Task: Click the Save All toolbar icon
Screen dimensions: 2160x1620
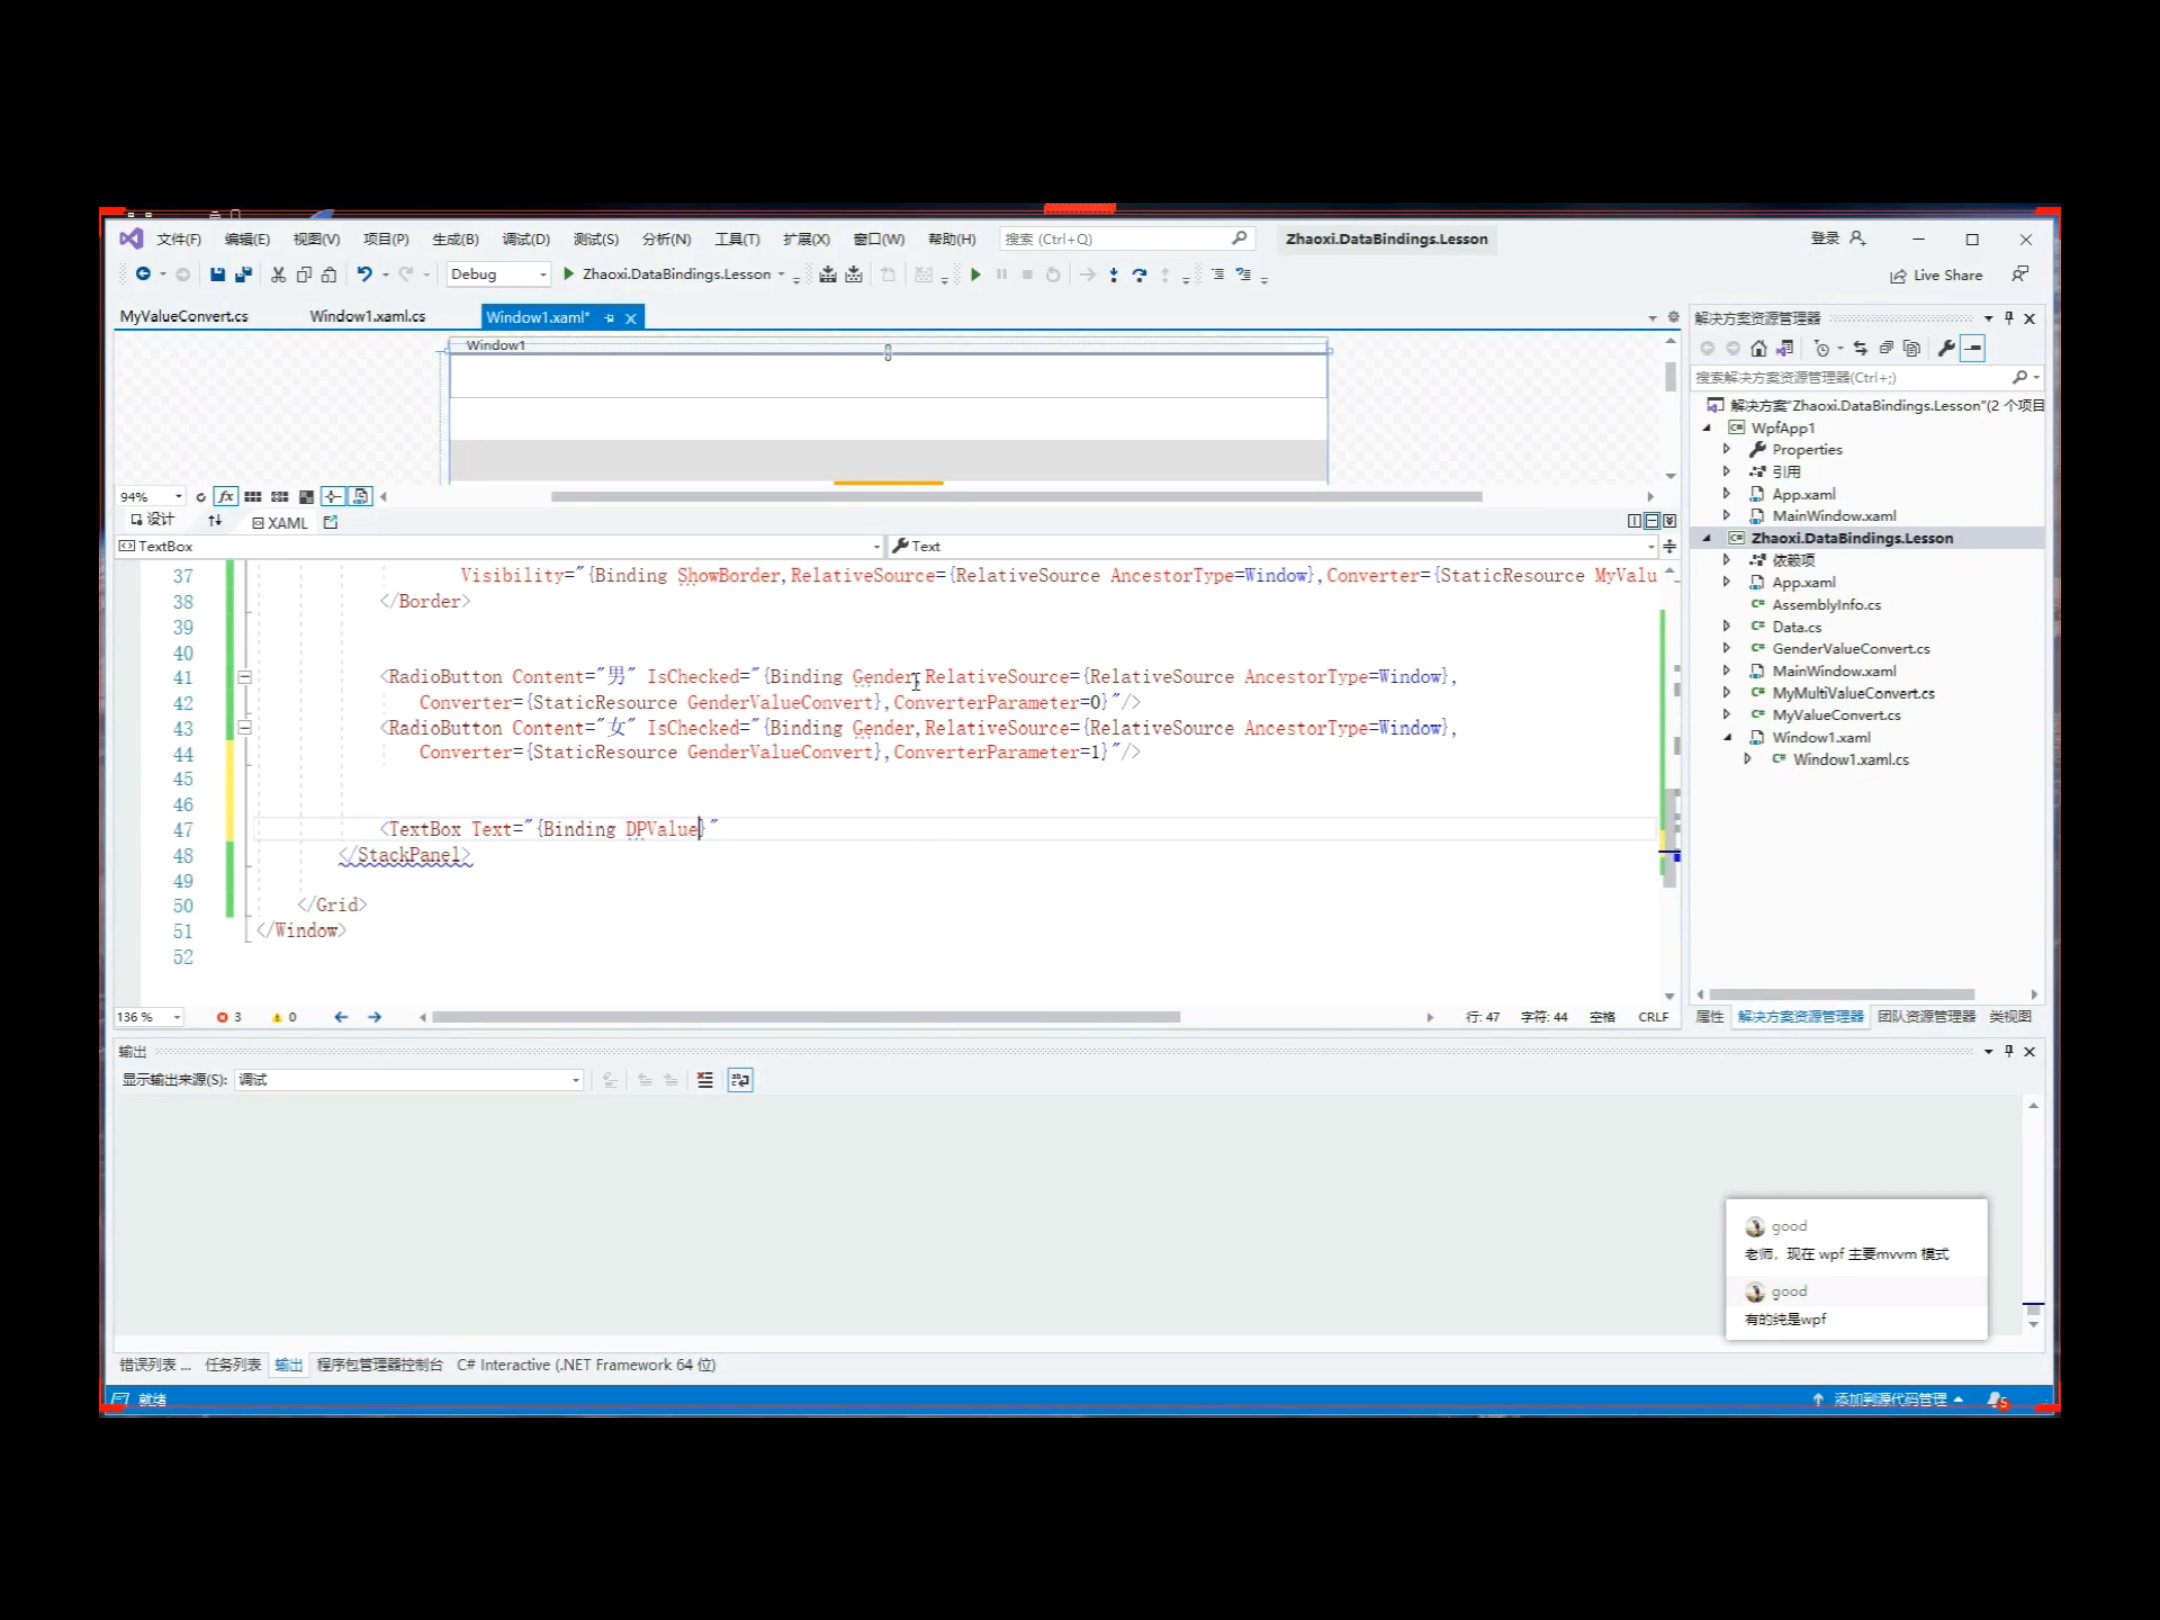Action: [x=243, y=274]
